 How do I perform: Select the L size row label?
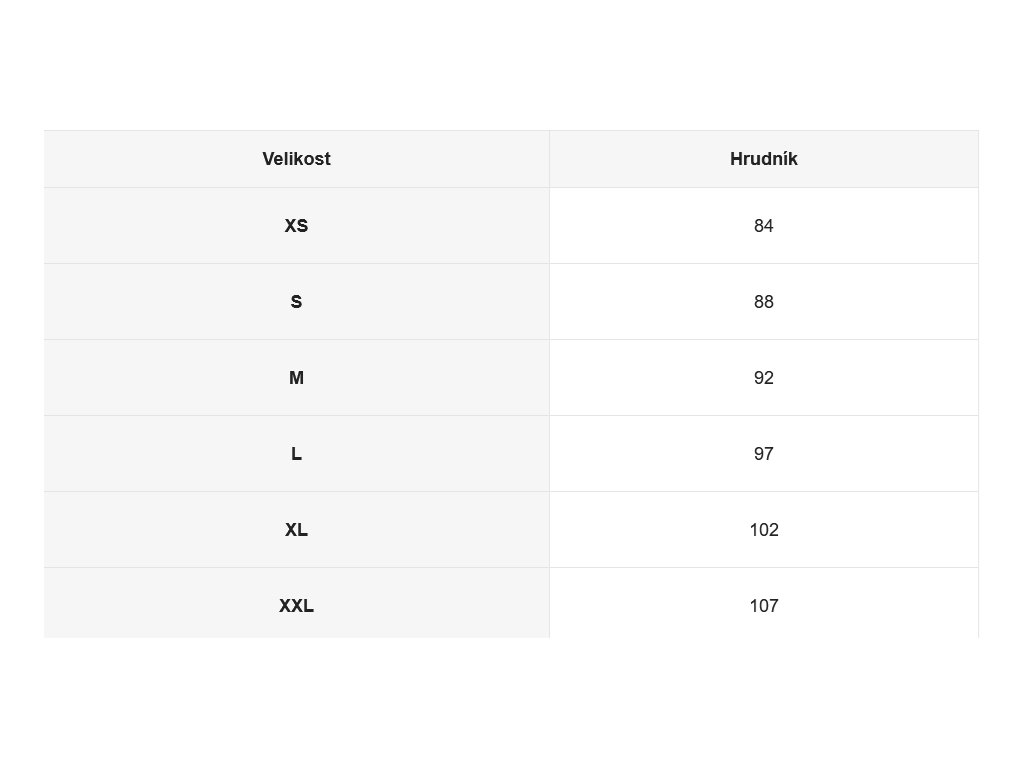pyautogui.click(x=296, y=454)
